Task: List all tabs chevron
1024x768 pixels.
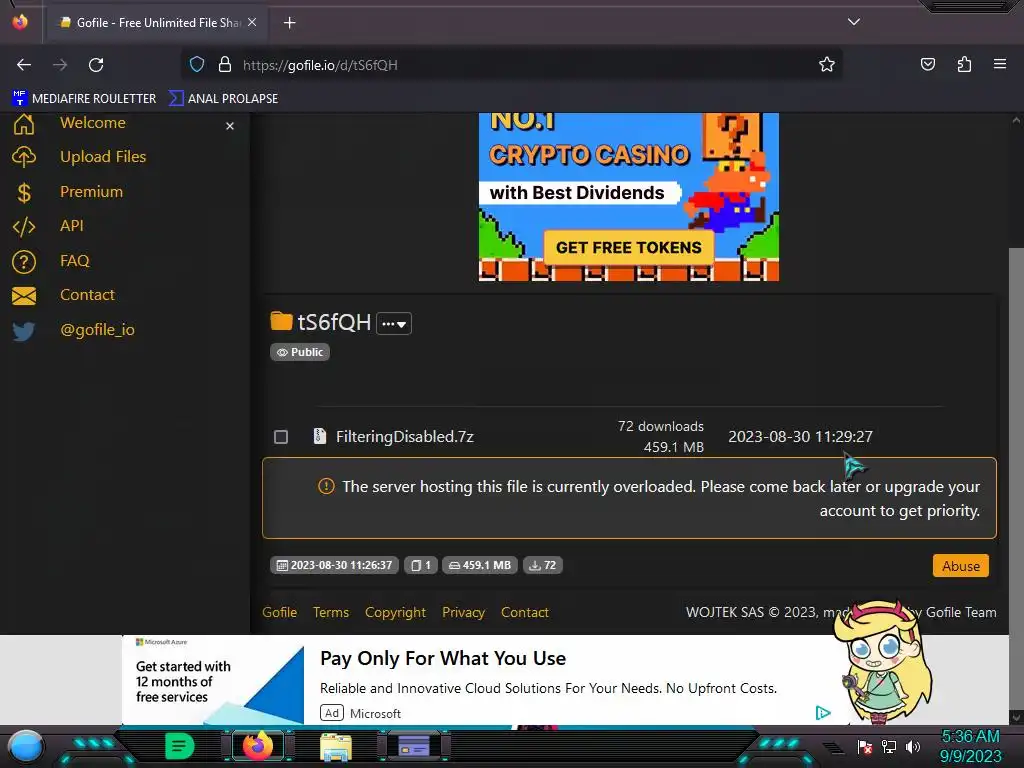Action: pyautogui.click(x=854, y=22)
